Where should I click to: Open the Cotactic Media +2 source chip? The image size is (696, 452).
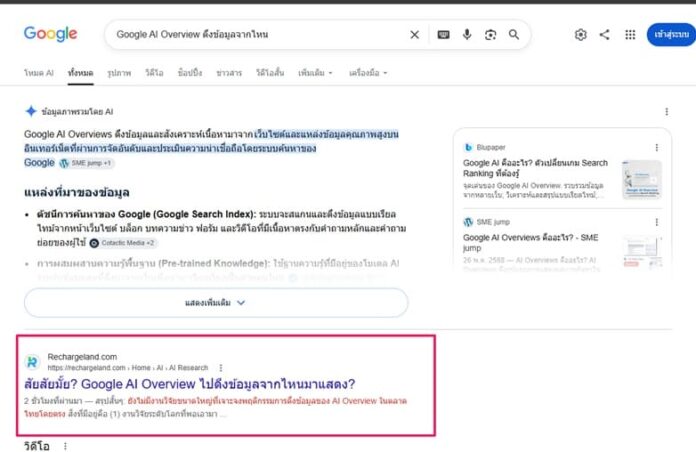[123, 243]
